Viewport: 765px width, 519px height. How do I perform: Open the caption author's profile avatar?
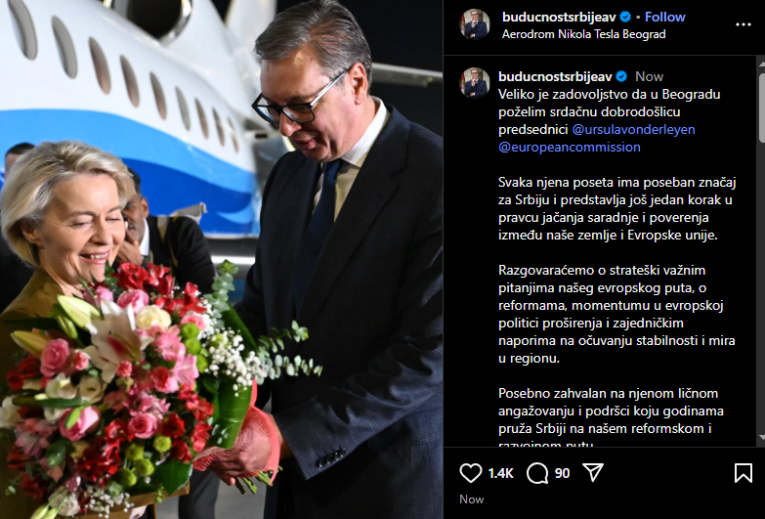pyautogui.click(x=475, y=82)
